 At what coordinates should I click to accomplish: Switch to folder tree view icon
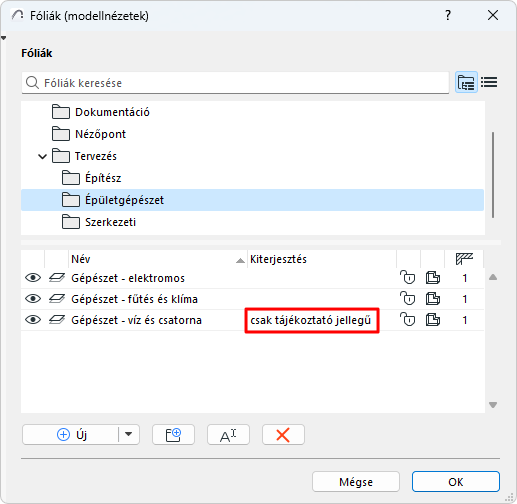(466, 82)
